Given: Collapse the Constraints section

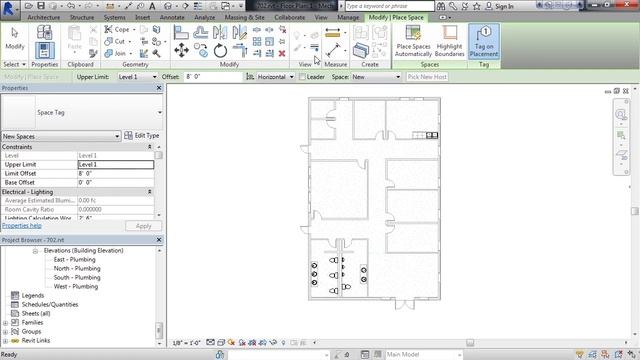Looking at the screenshot, I should [149, 147].
